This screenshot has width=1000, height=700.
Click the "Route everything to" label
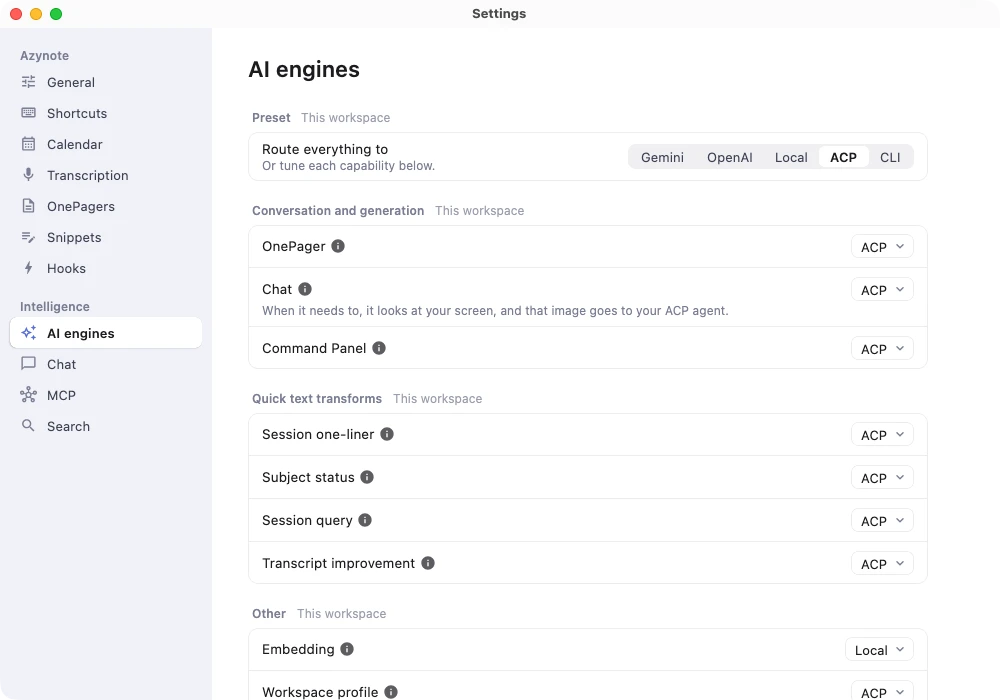pos(325,149)
